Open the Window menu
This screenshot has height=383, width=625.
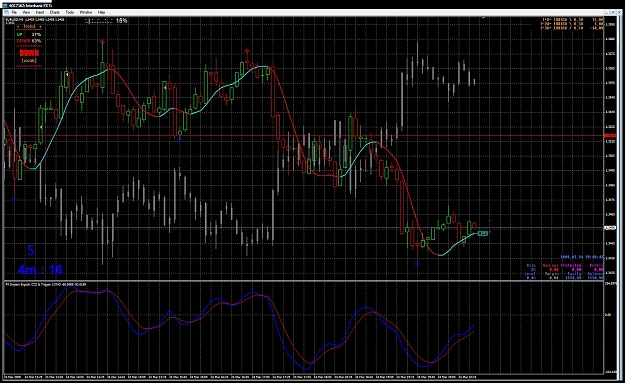86,12
